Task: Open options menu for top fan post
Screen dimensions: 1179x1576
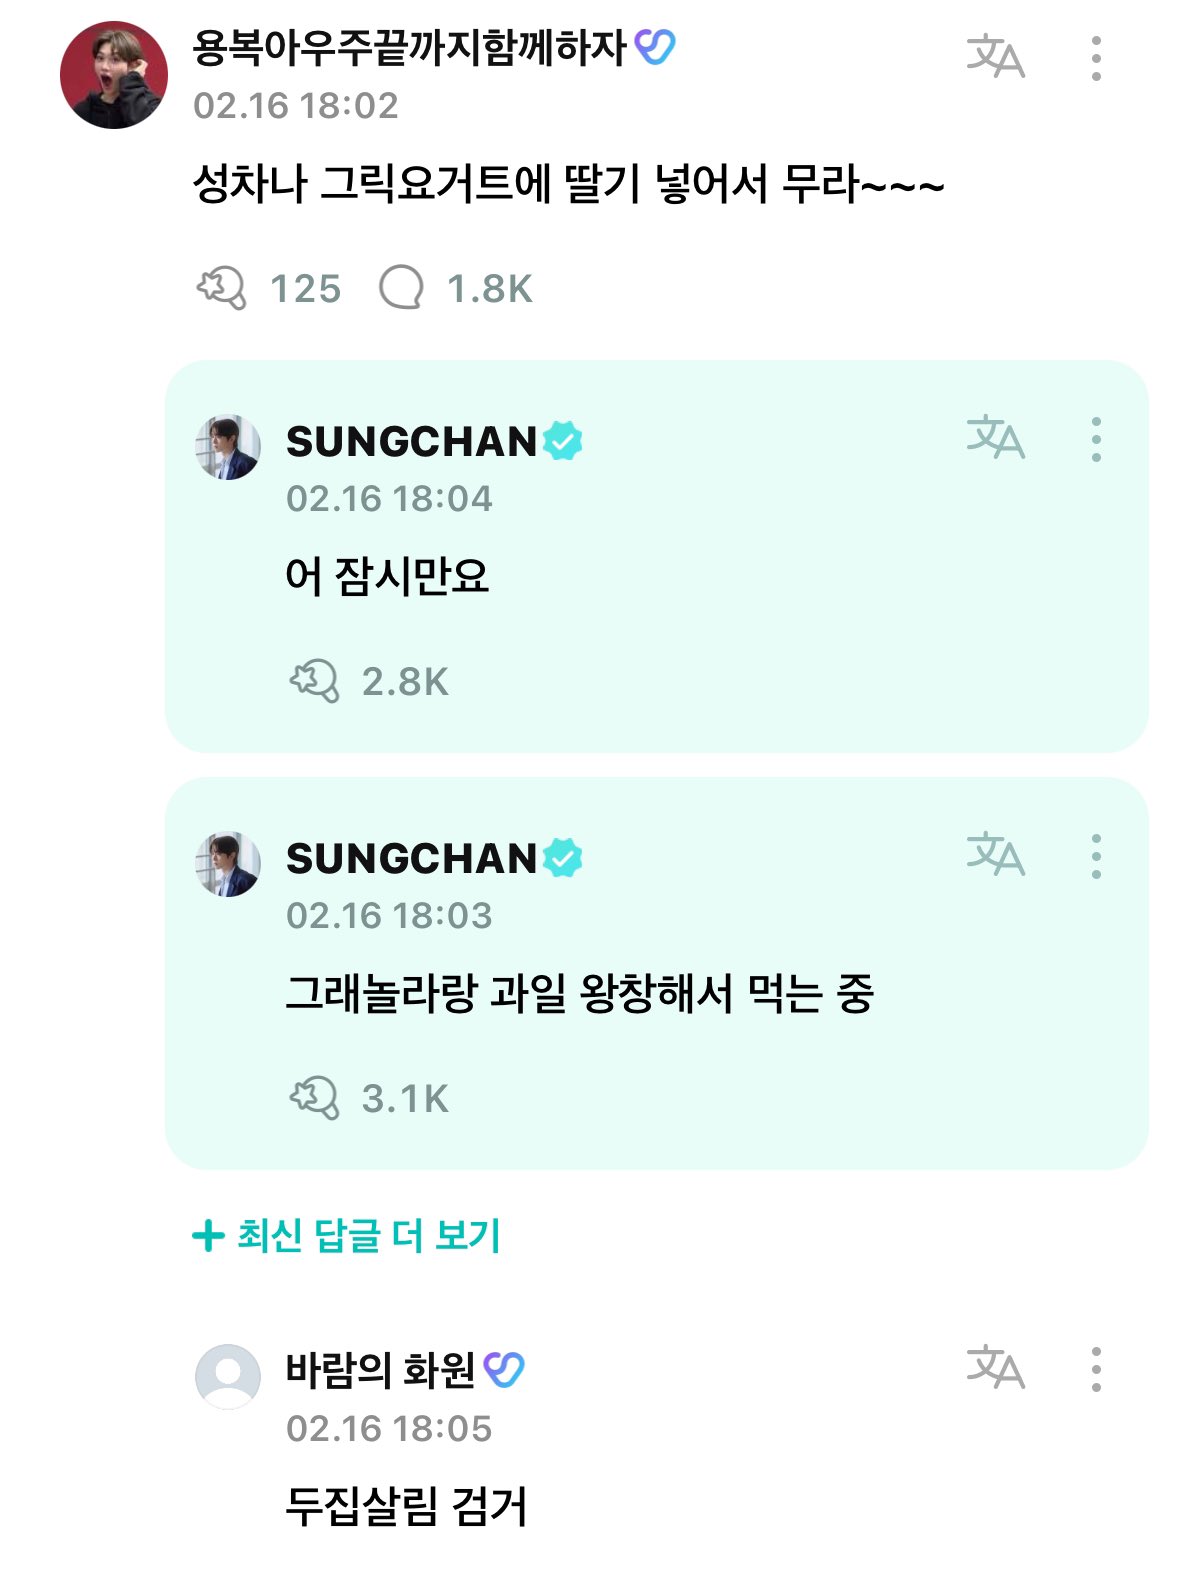Action: (x=1096, y=58)
